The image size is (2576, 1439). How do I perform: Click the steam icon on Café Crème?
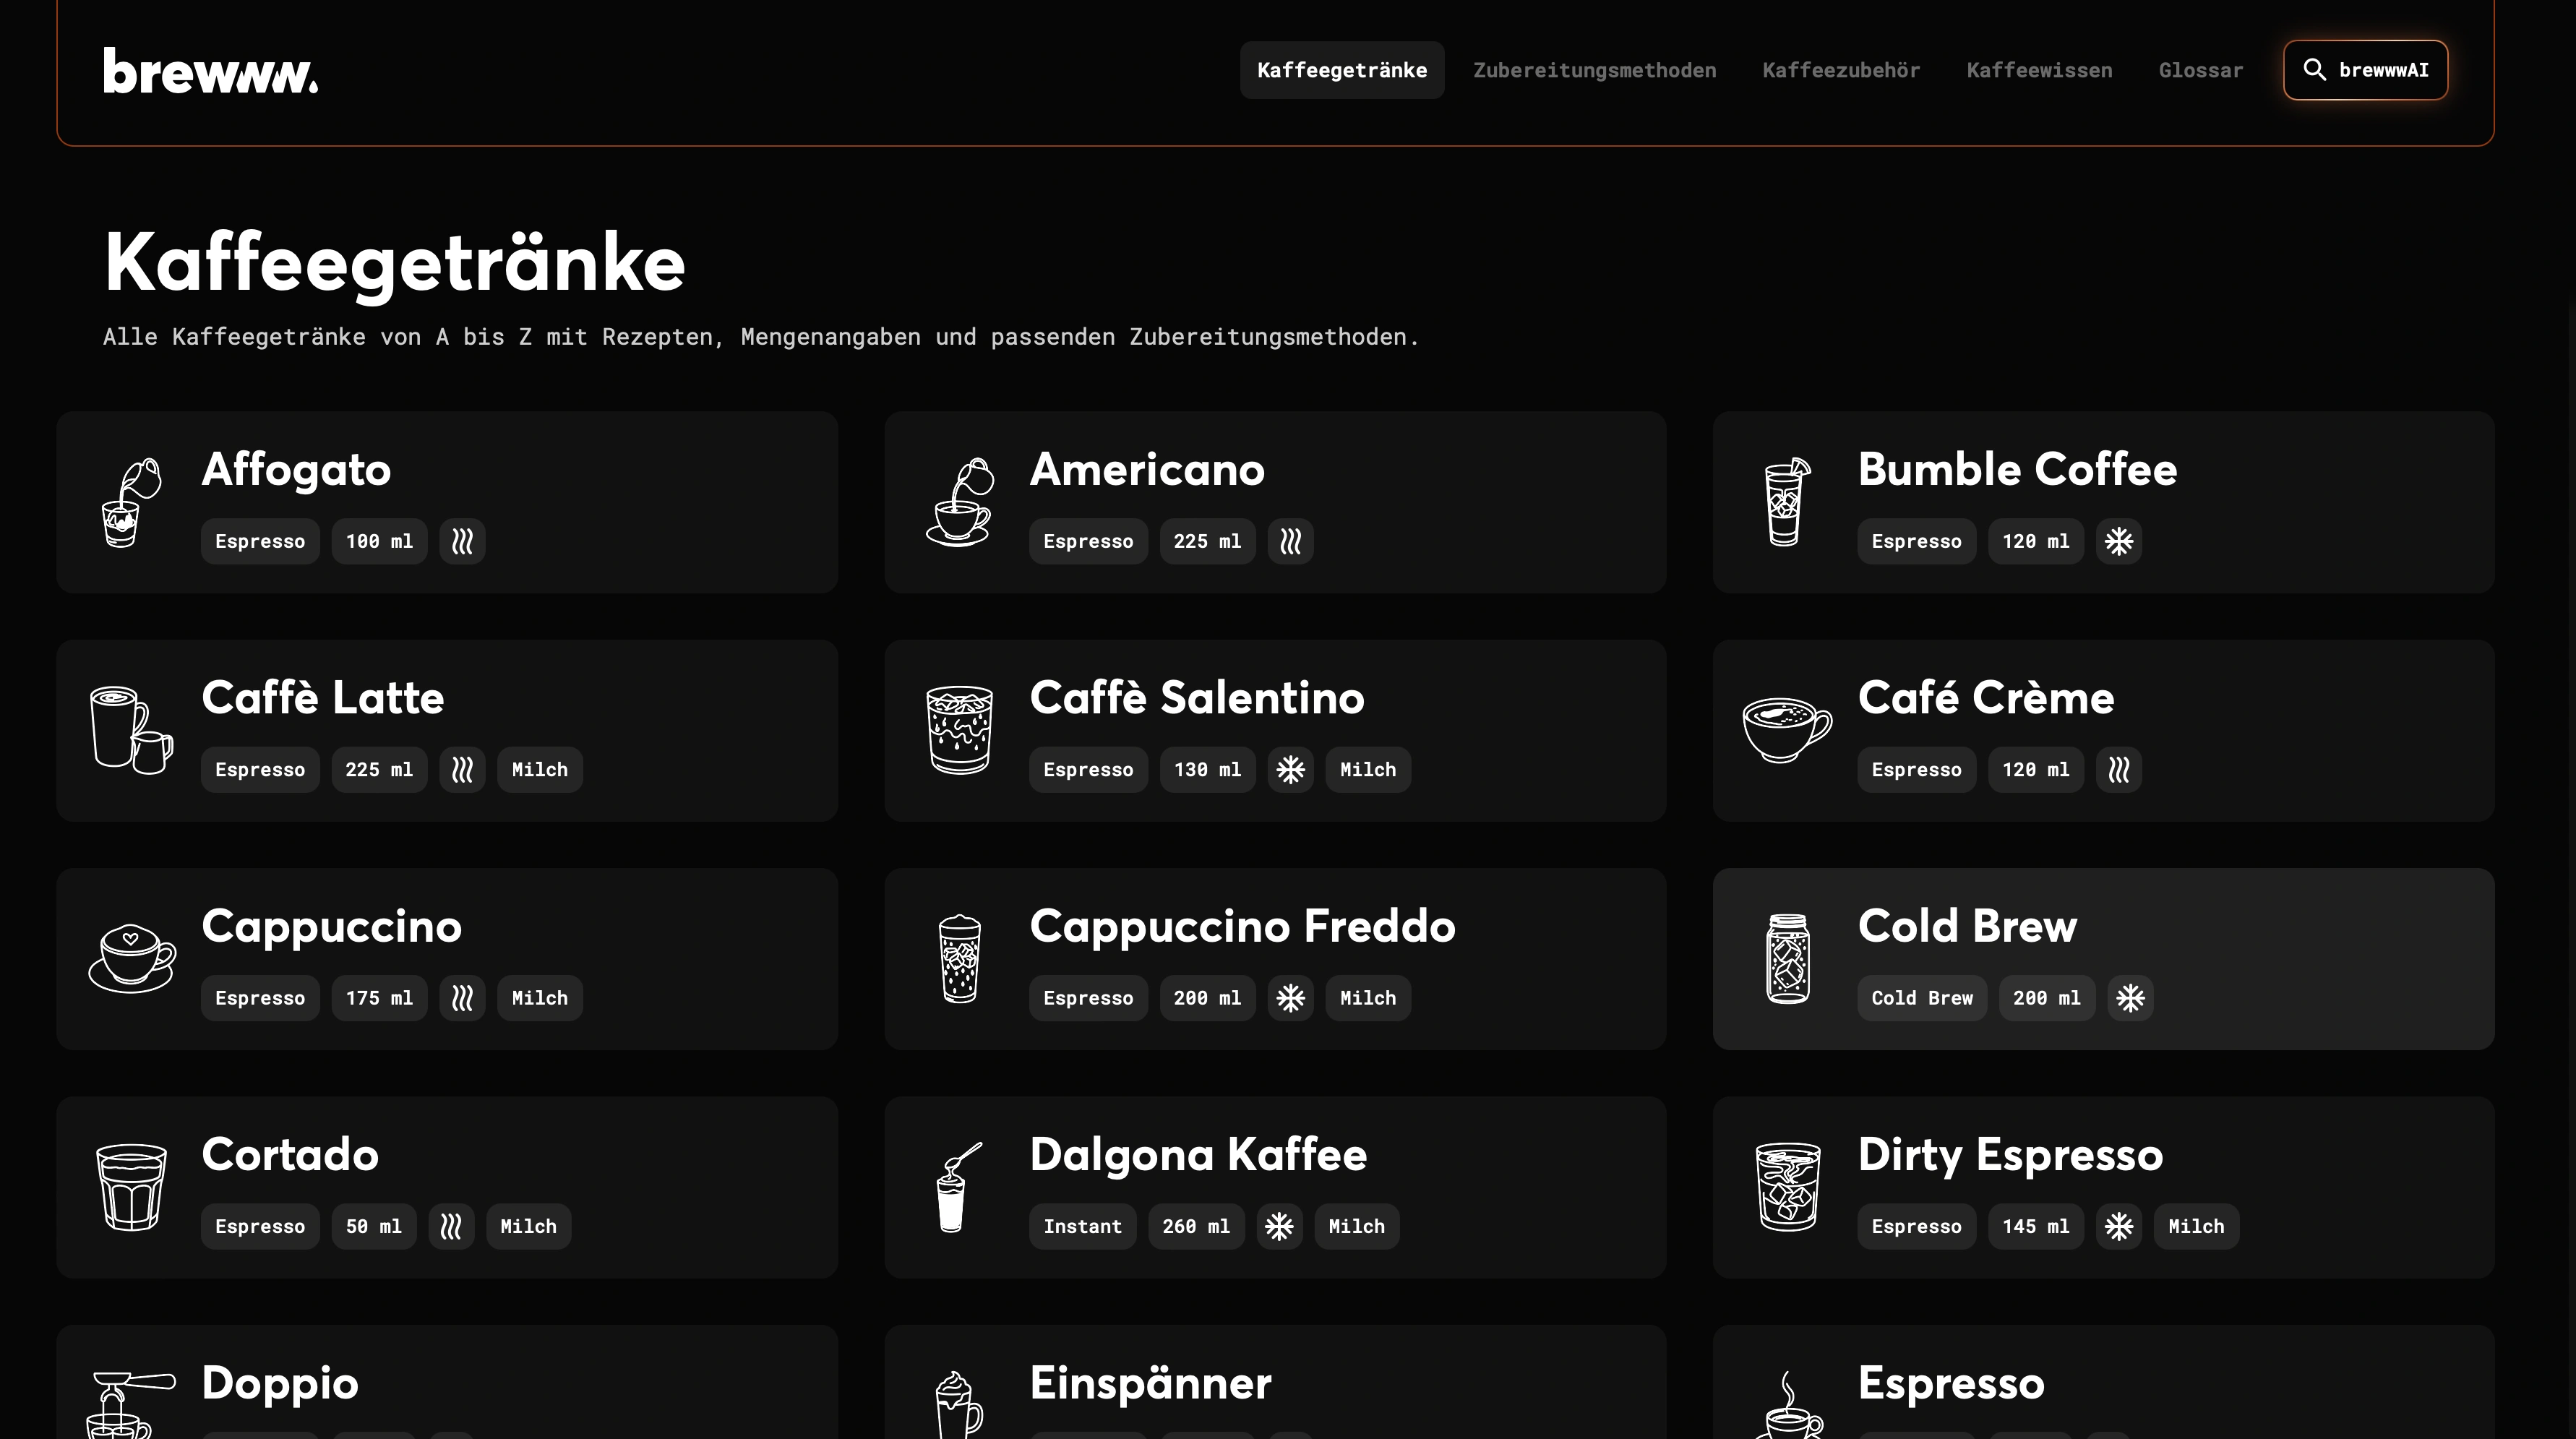pyautogui.click(x=2119, y=769)
